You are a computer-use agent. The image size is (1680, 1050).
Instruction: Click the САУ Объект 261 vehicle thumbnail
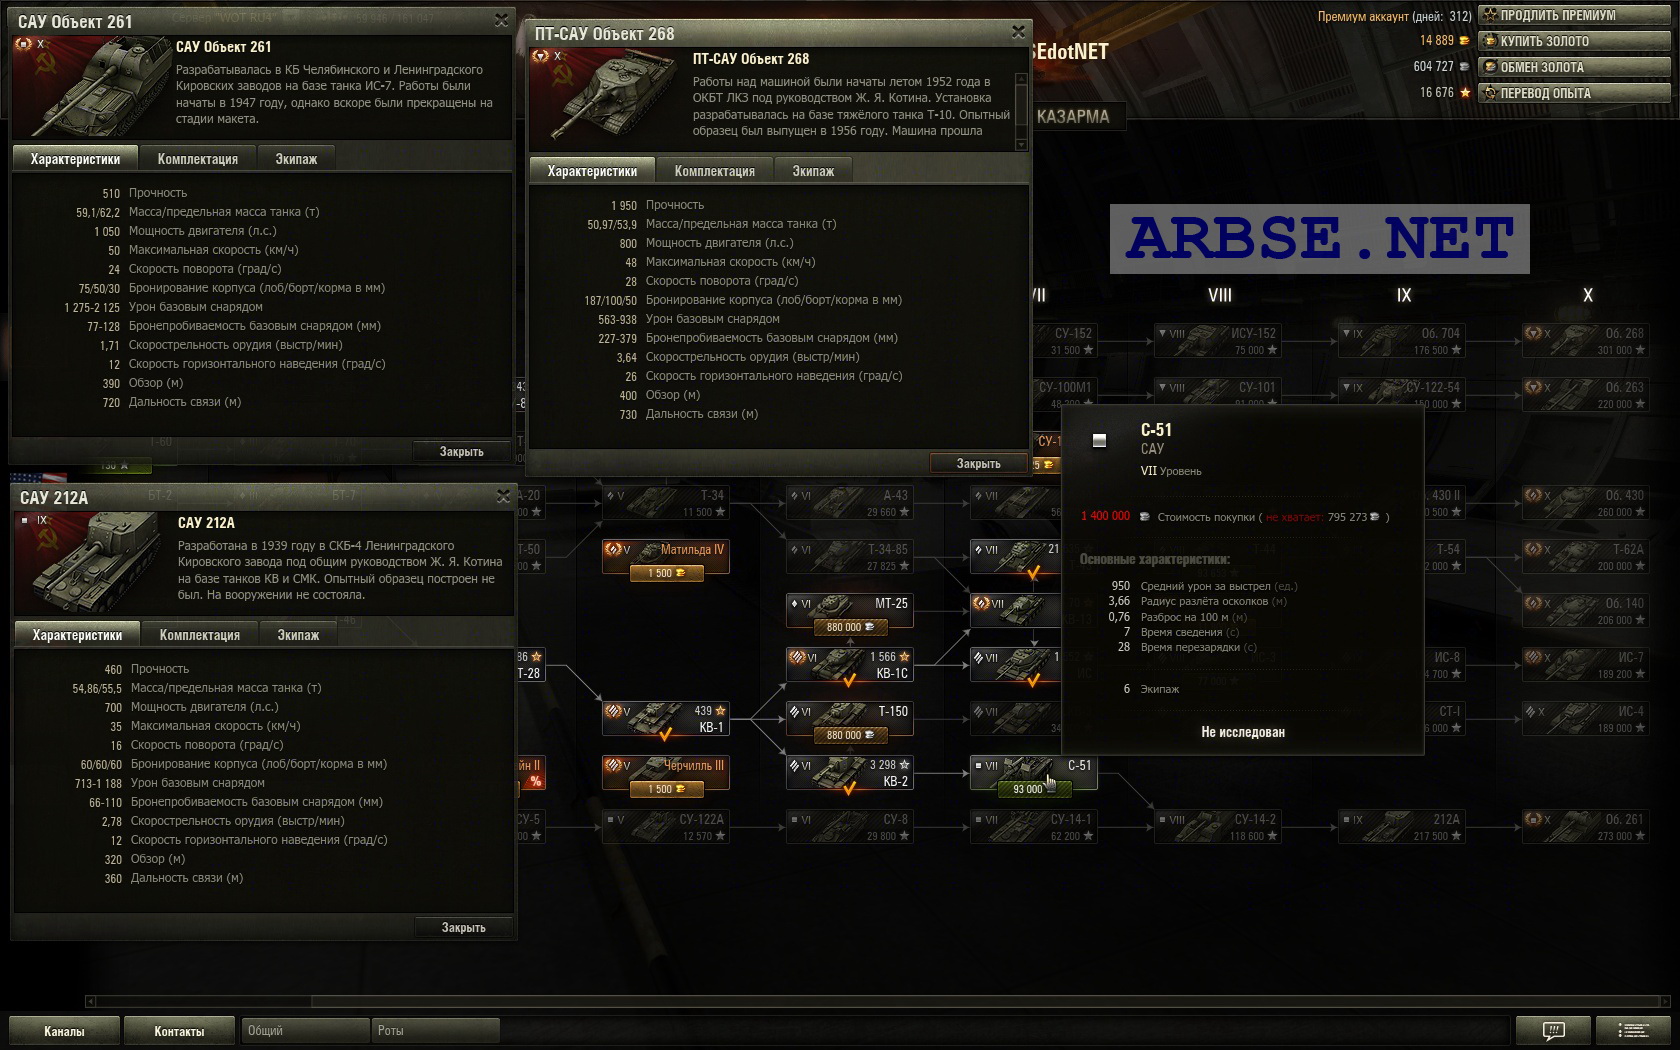coord(92,87)
